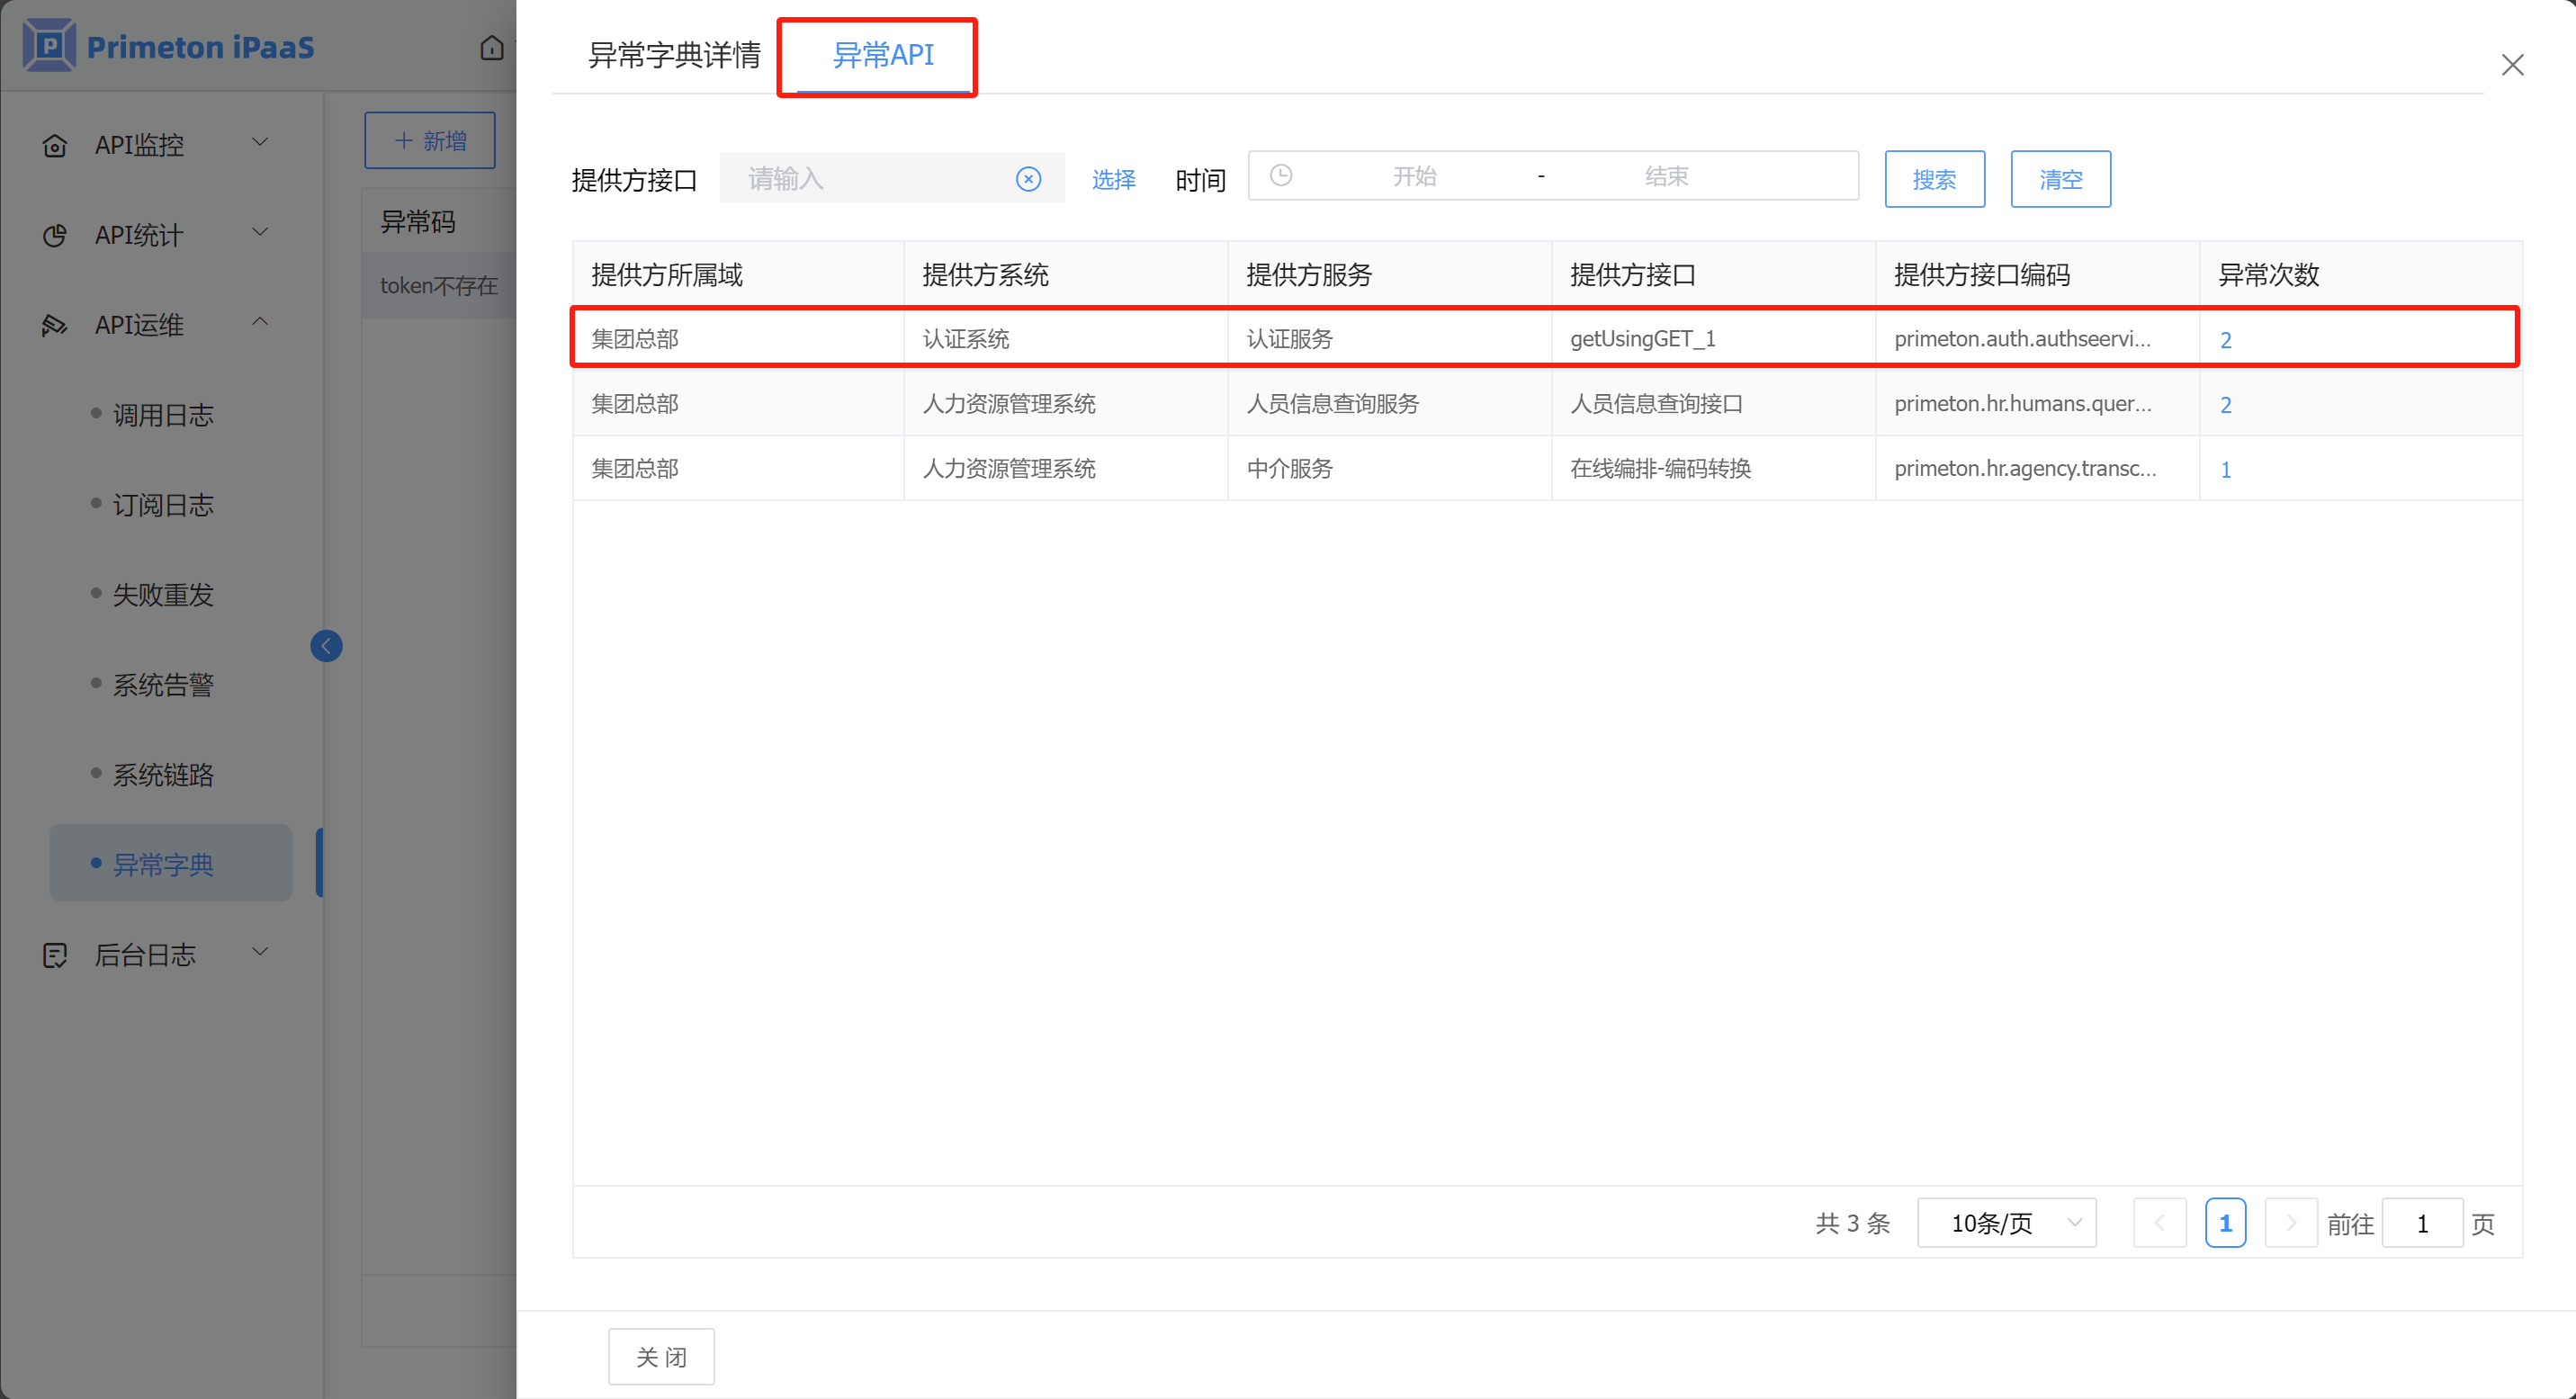This screenshot has width=2576, height=1399.
Task: Collapse sidebar with blue arrow button
Action: tap(326, 646)
